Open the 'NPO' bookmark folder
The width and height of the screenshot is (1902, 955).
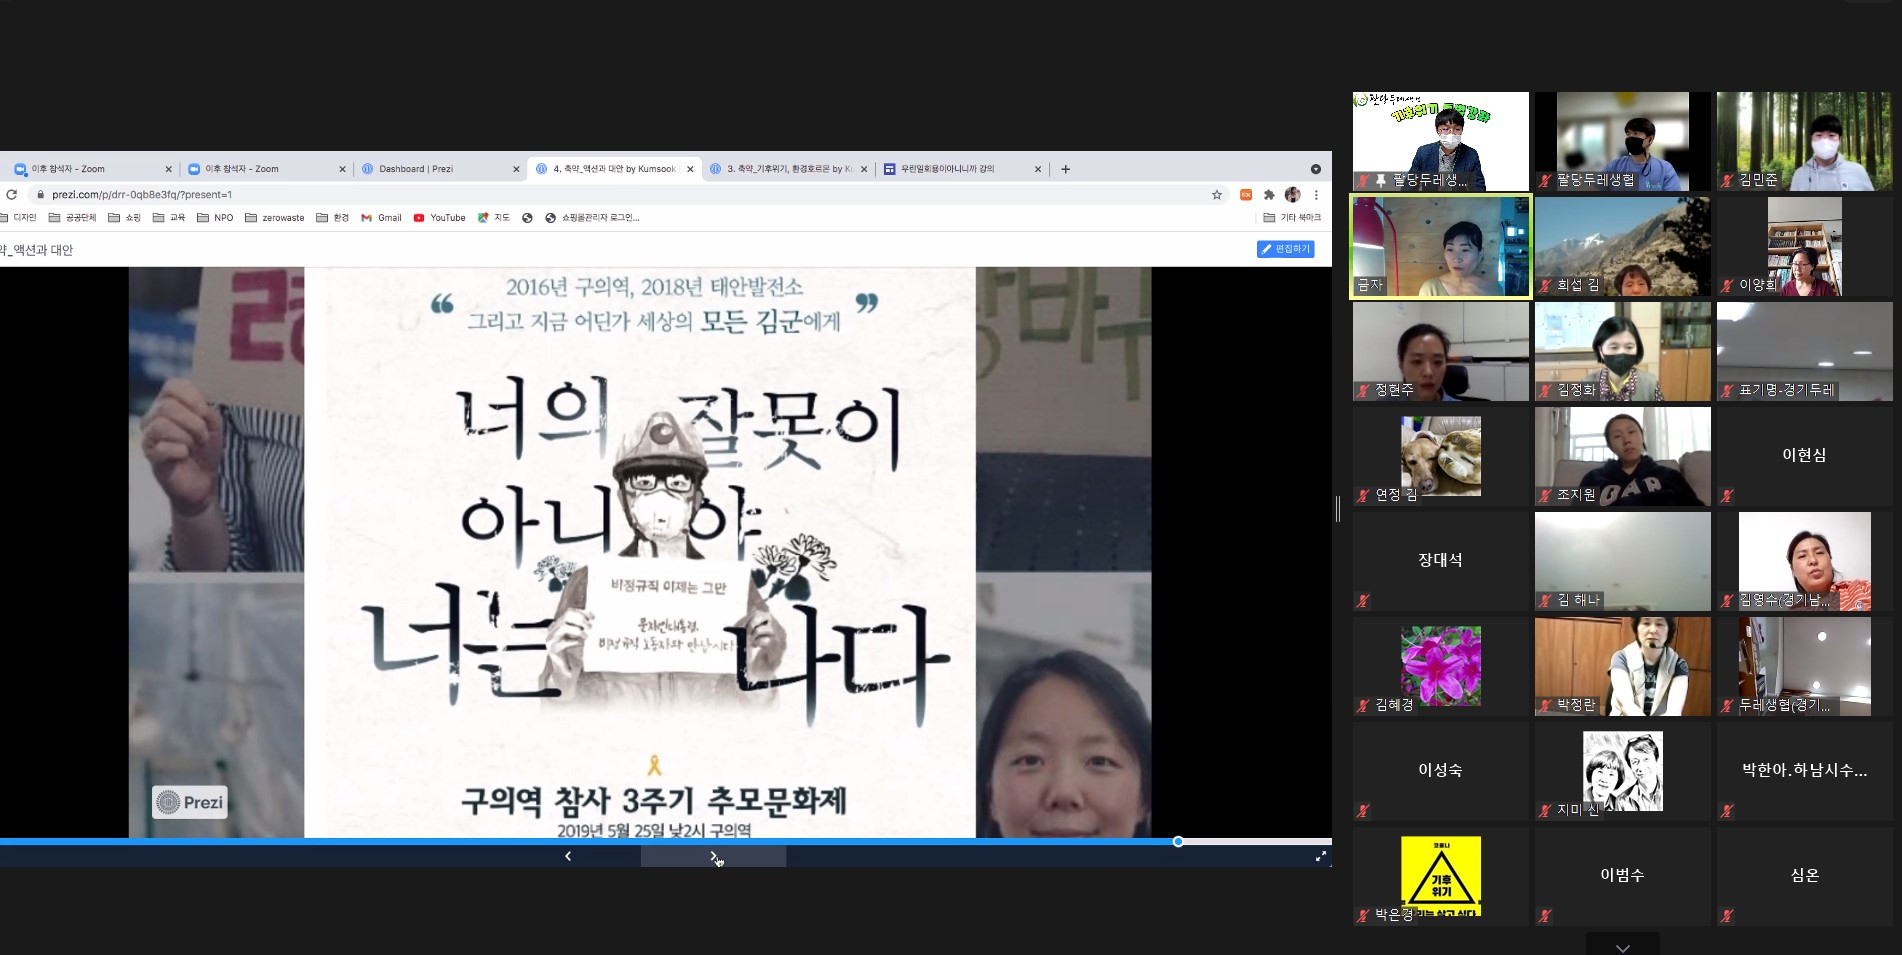coord(214,218)
